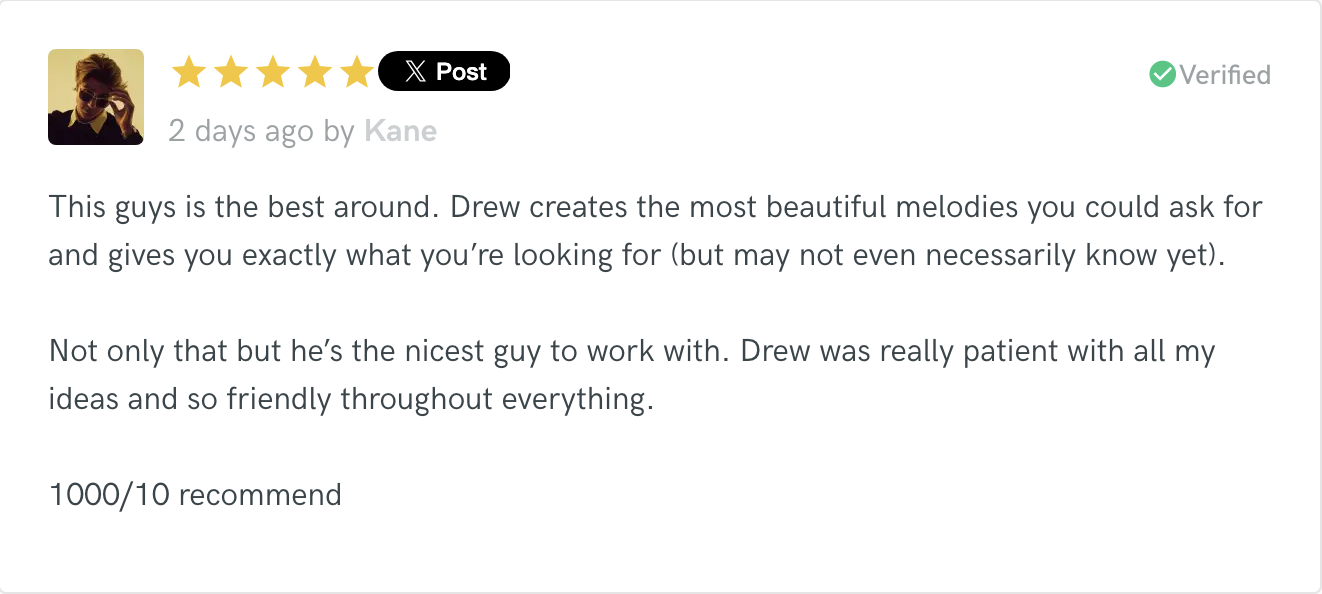Viewport: 1322px width, 594px height.
Task: Click the line beginning "and gives you exactly"
Action: coord(636,256)
